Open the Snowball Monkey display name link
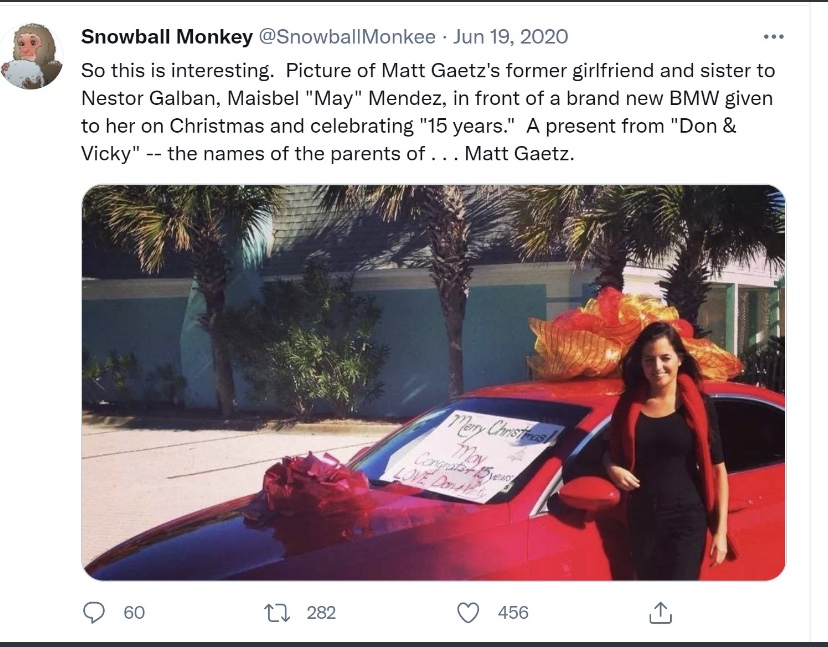The width and height of the screenshot is (828, 647). (x=166, y=37)
